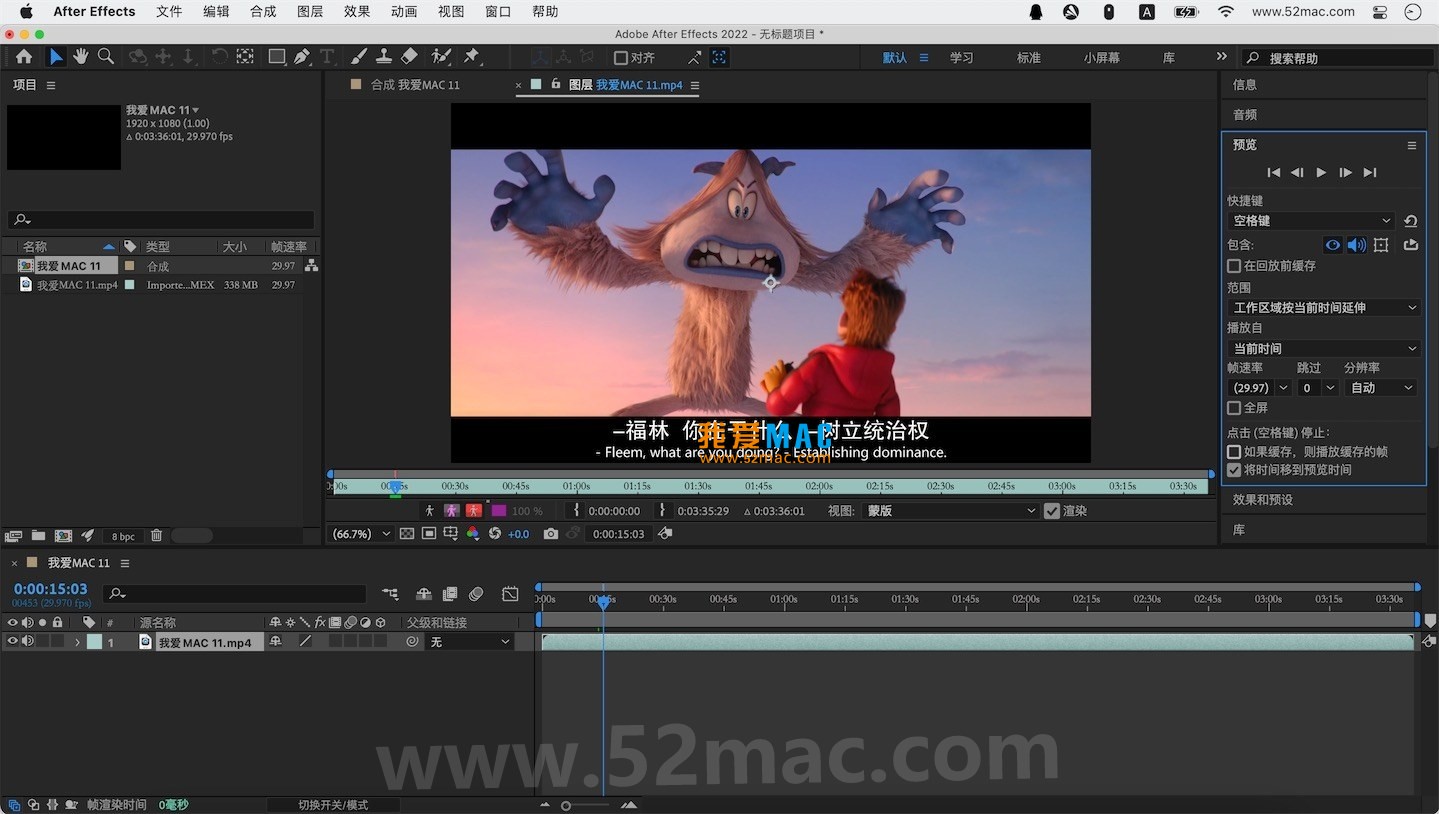Image resolution: width=1439 pixels, height=814 pixels.
Task: Select the Eraser tool
Action: 409,57
